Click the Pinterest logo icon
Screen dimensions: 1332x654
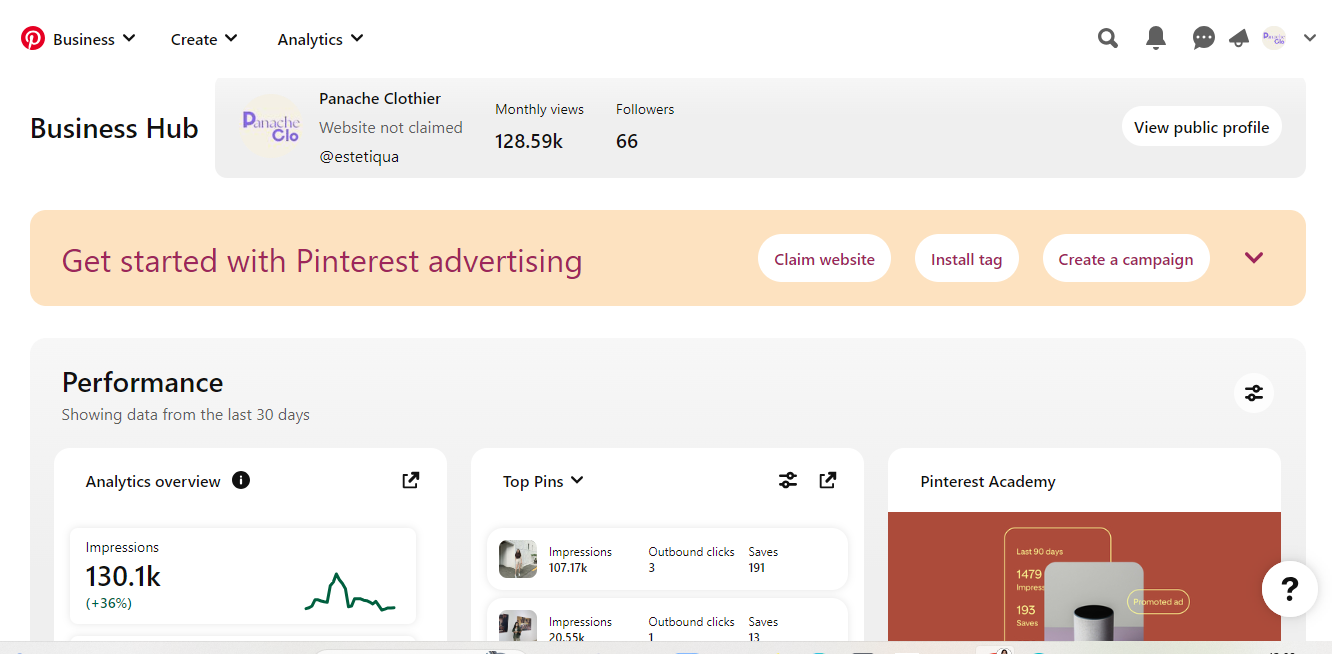[33, 39]
